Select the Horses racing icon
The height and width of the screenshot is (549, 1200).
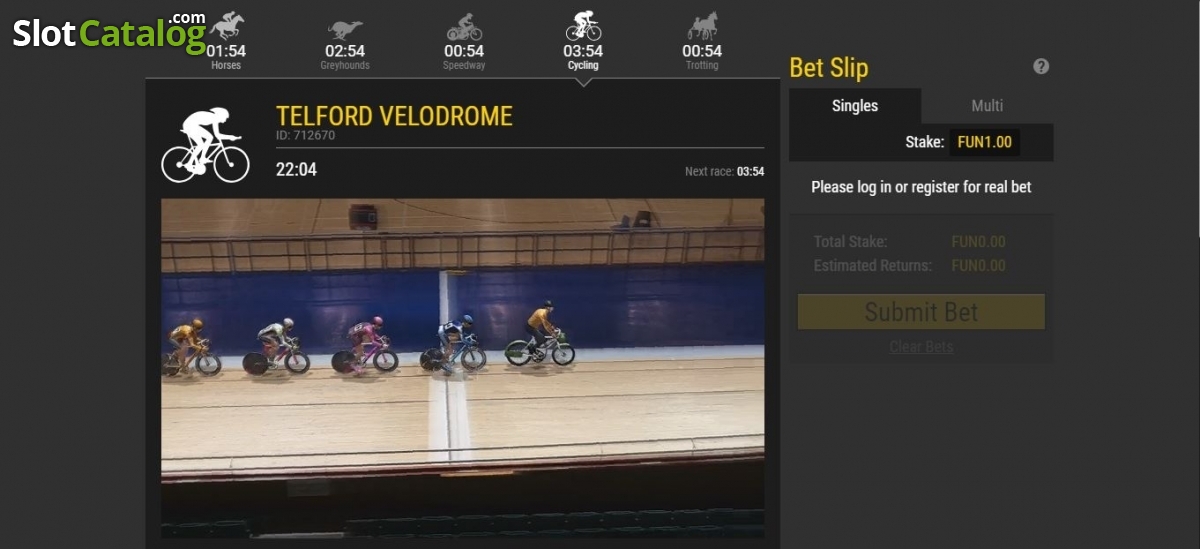(226, 26)
